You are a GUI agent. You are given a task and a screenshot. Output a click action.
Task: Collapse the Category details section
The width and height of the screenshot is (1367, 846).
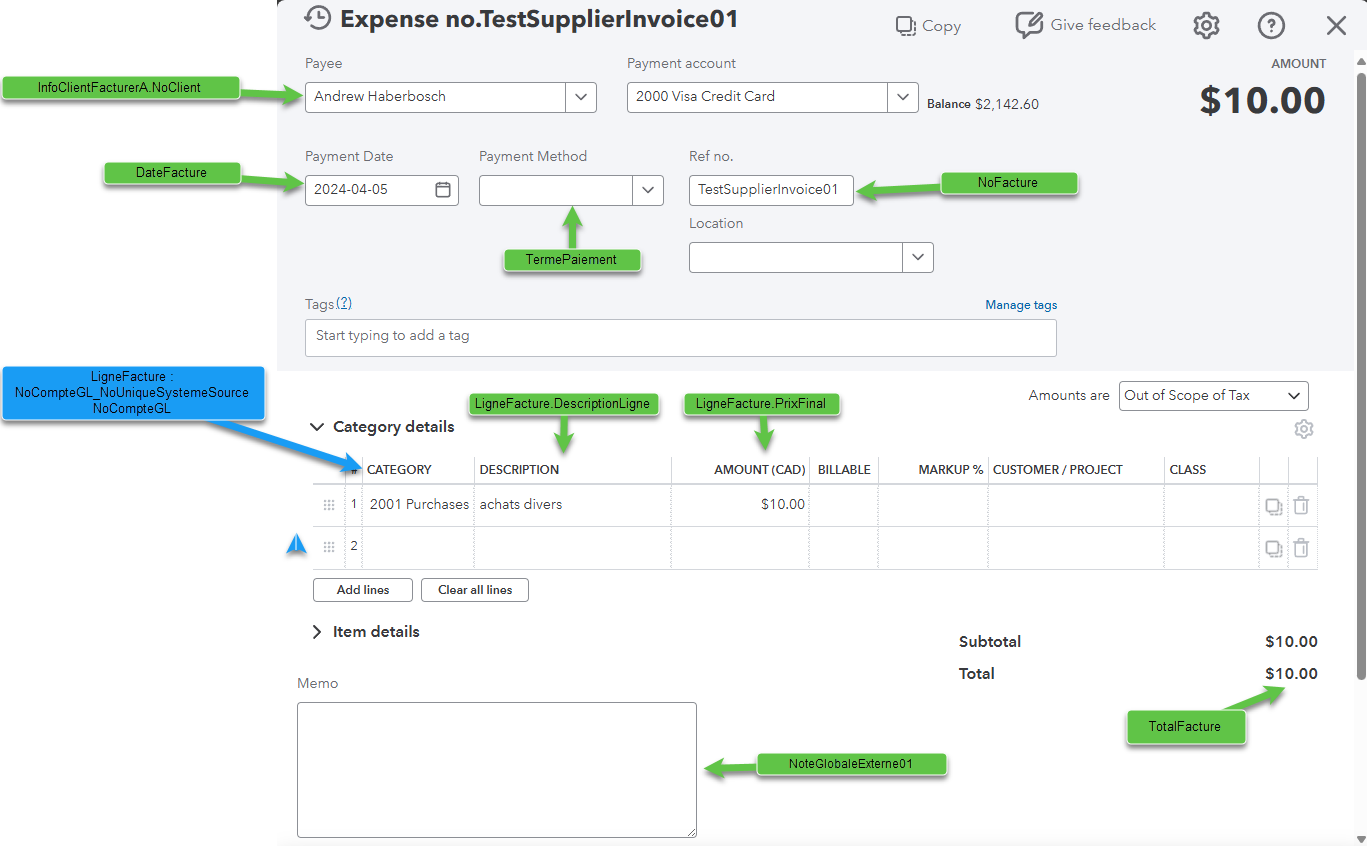click(x=317, y=427)
